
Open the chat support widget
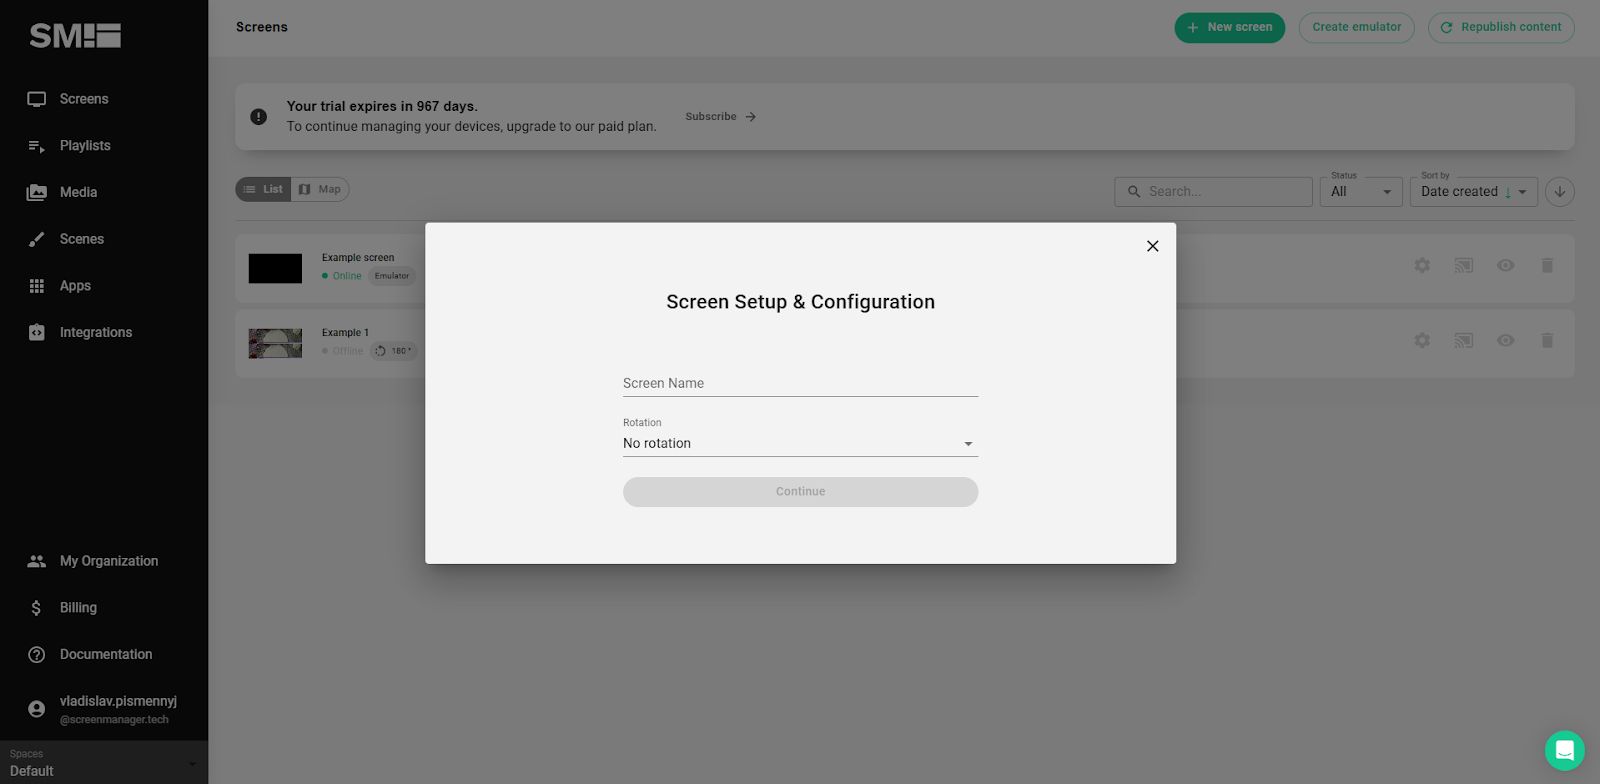click(1564, 751)
